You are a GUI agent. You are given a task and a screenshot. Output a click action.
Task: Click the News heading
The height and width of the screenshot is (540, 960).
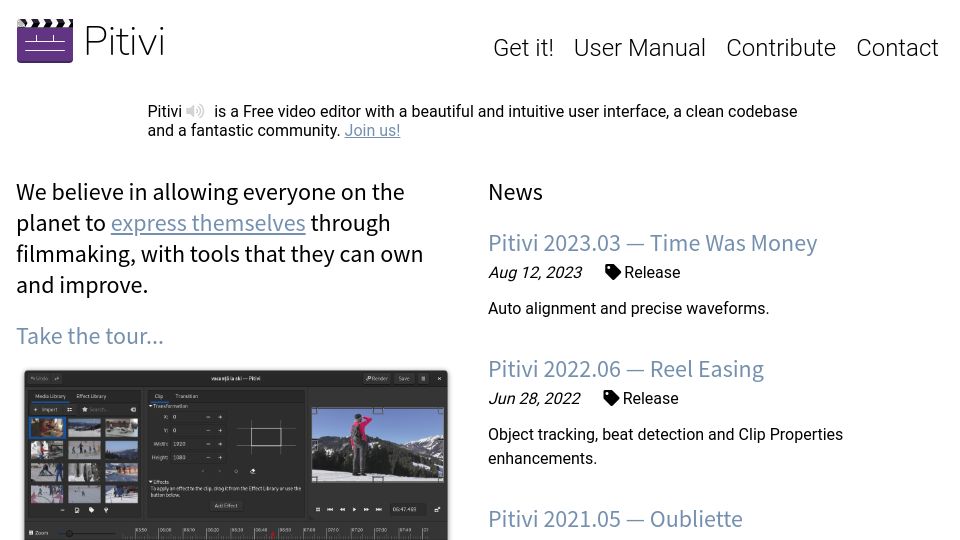(x=516, y=192)
